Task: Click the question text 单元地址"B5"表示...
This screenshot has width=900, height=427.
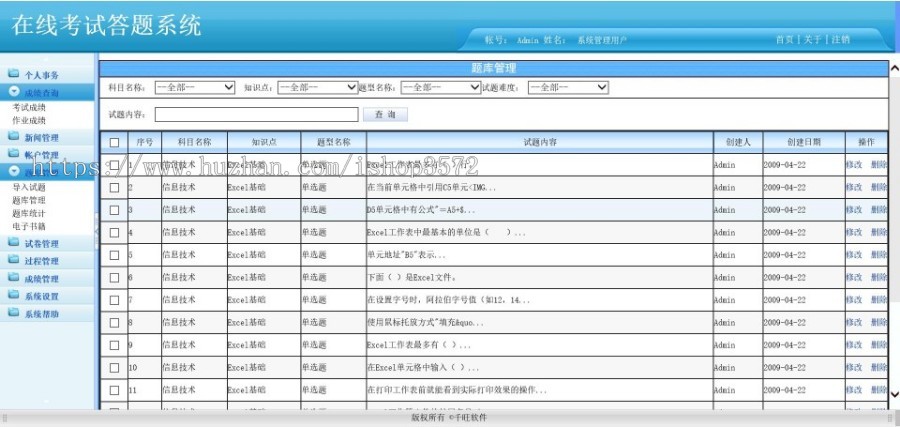Action: (406, 255)
